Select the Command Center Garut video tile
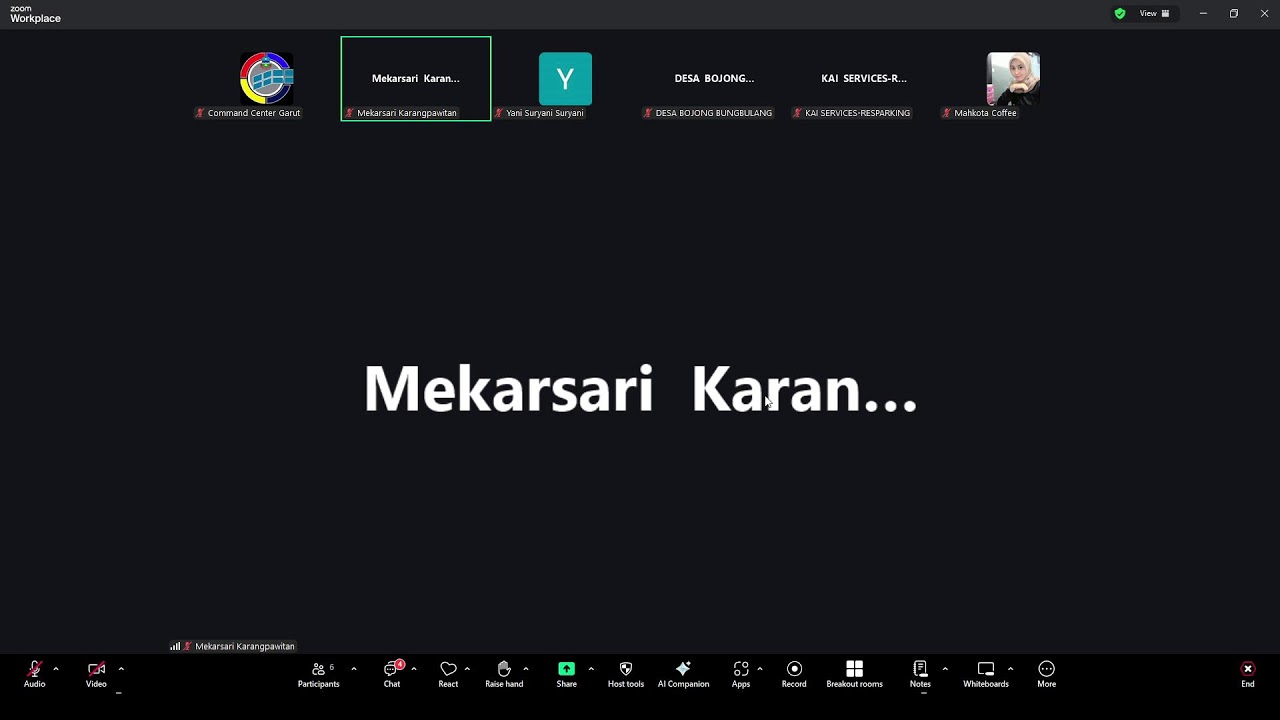1280x720 pixels. [266, 79]
